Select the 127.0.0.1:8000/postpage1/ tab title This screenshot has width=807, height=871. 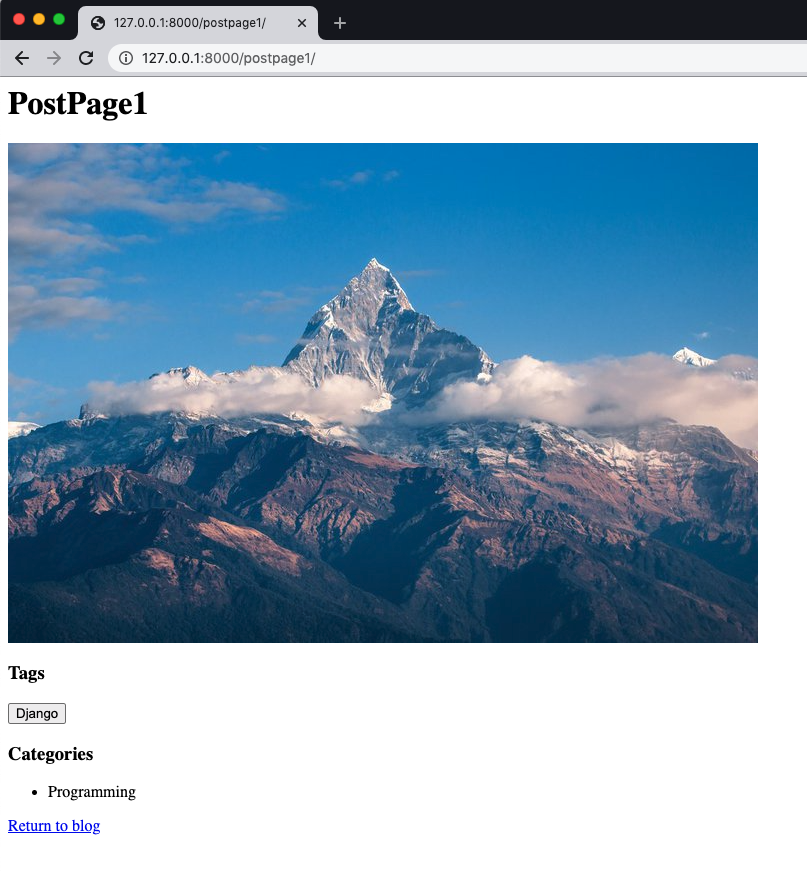(190, 23)
